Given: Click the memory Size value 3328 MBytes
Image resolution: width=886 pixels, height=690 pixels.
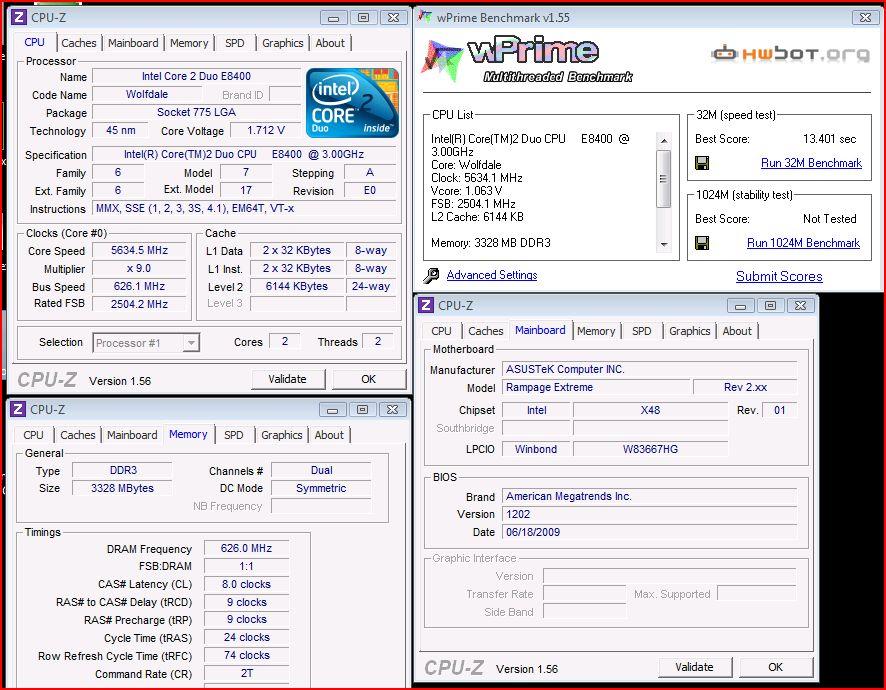Looking at the screenshot, I should coord(122,488).
